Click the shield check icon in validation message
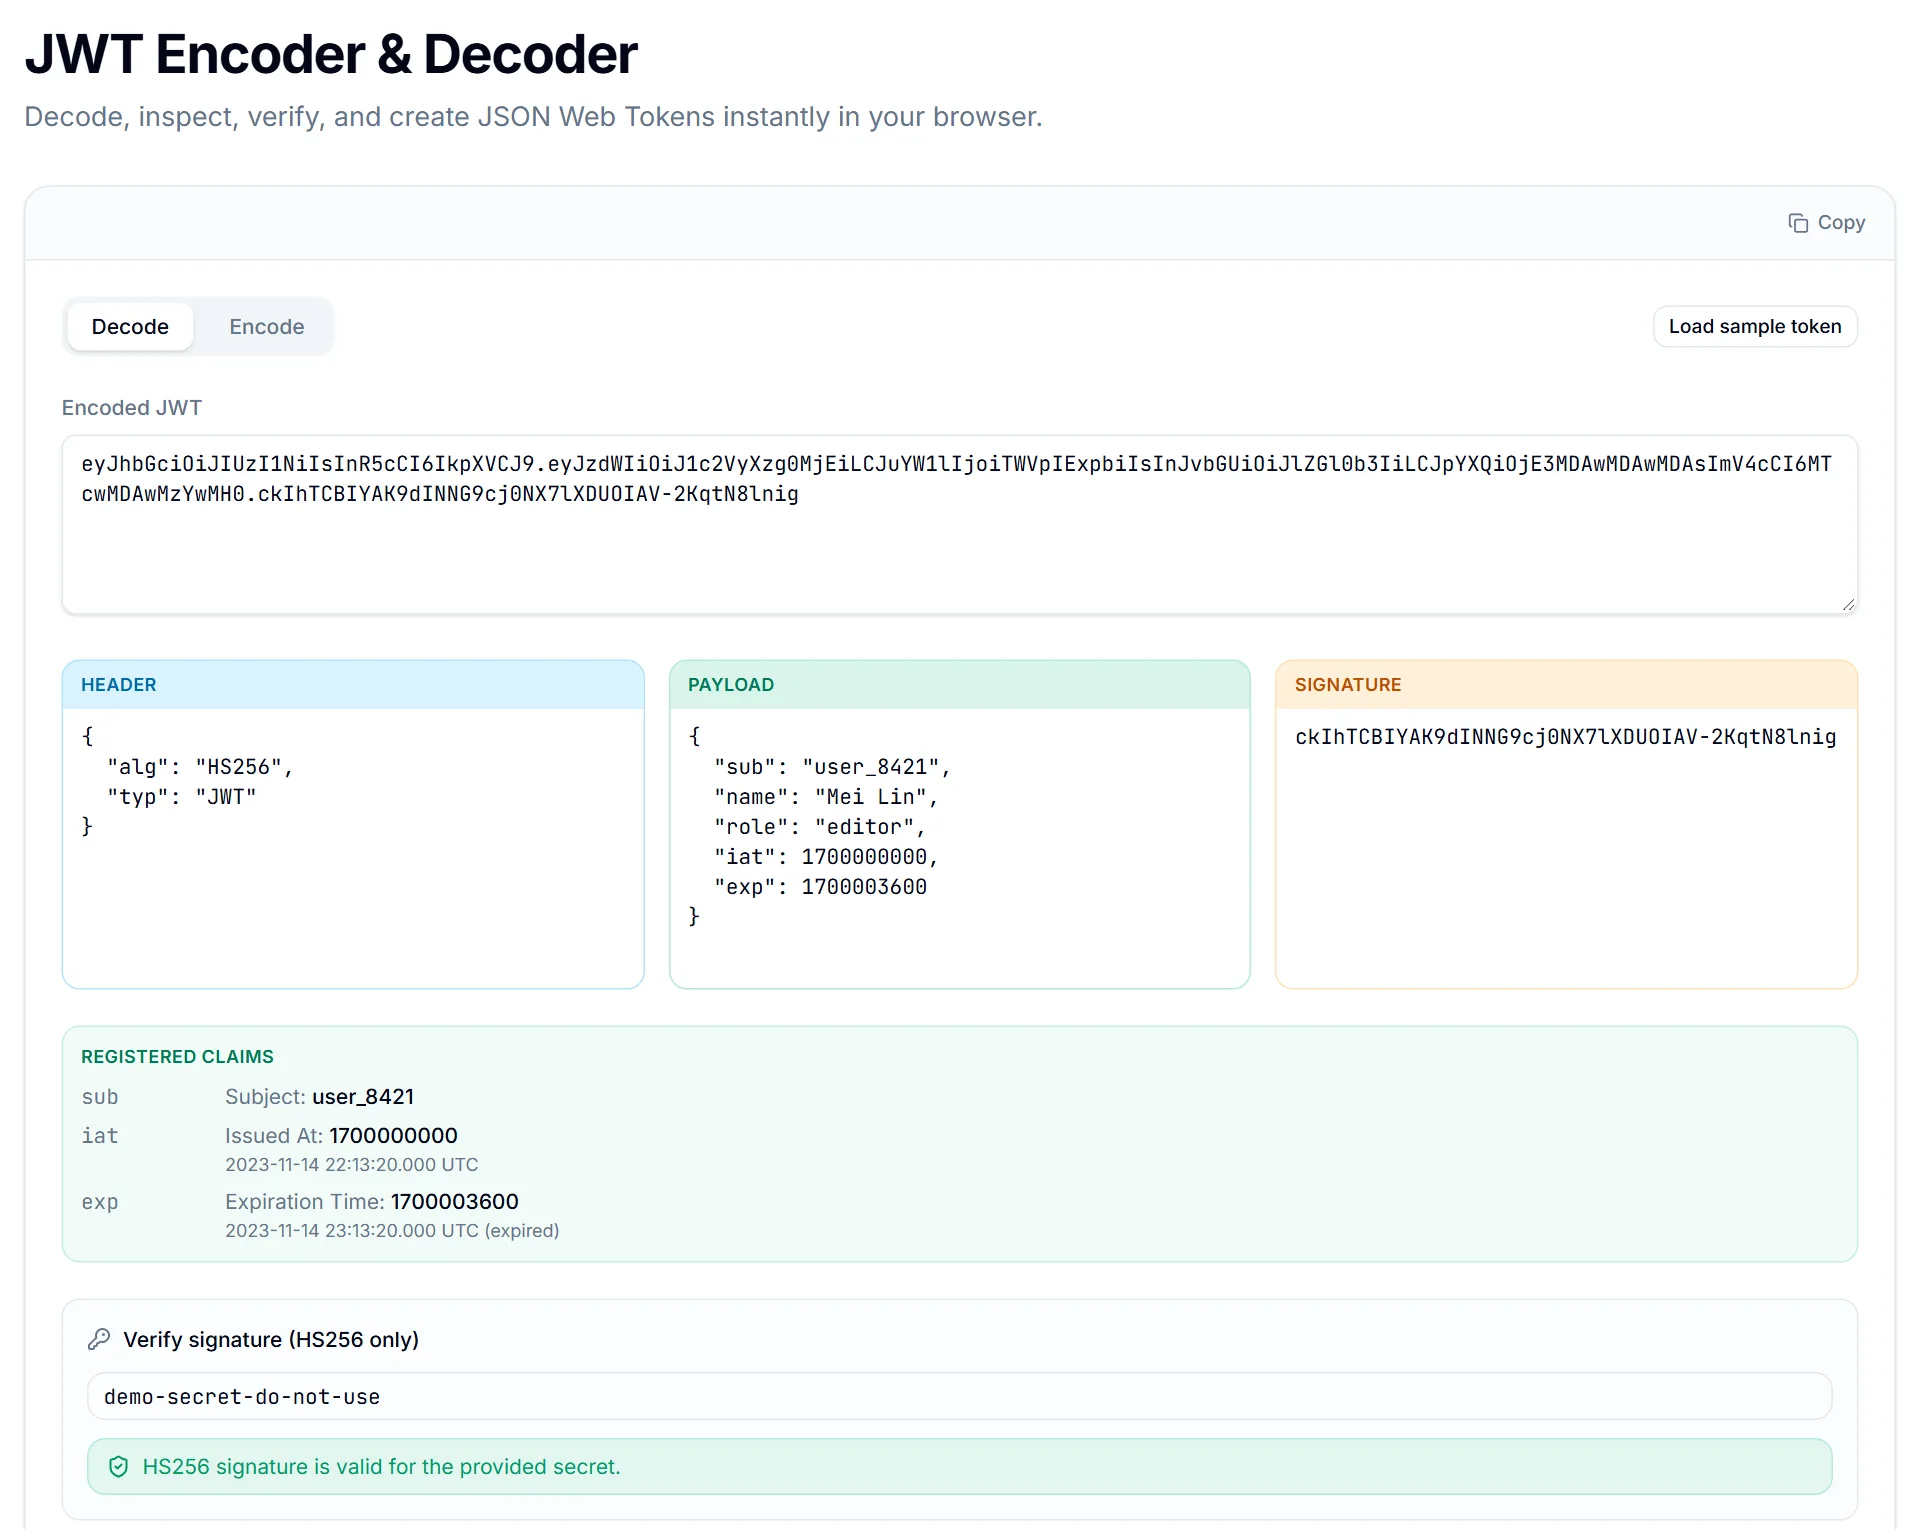This screenshot has width=1920, height=1529. tap(119, 1467)
